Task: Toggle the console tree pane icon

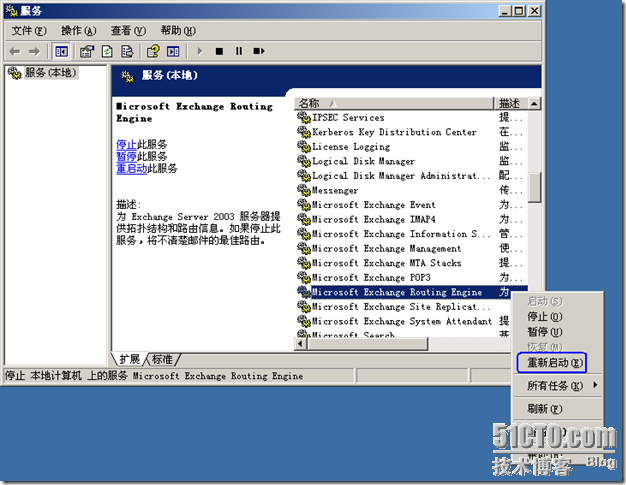Action: click(x=61, y=51)
